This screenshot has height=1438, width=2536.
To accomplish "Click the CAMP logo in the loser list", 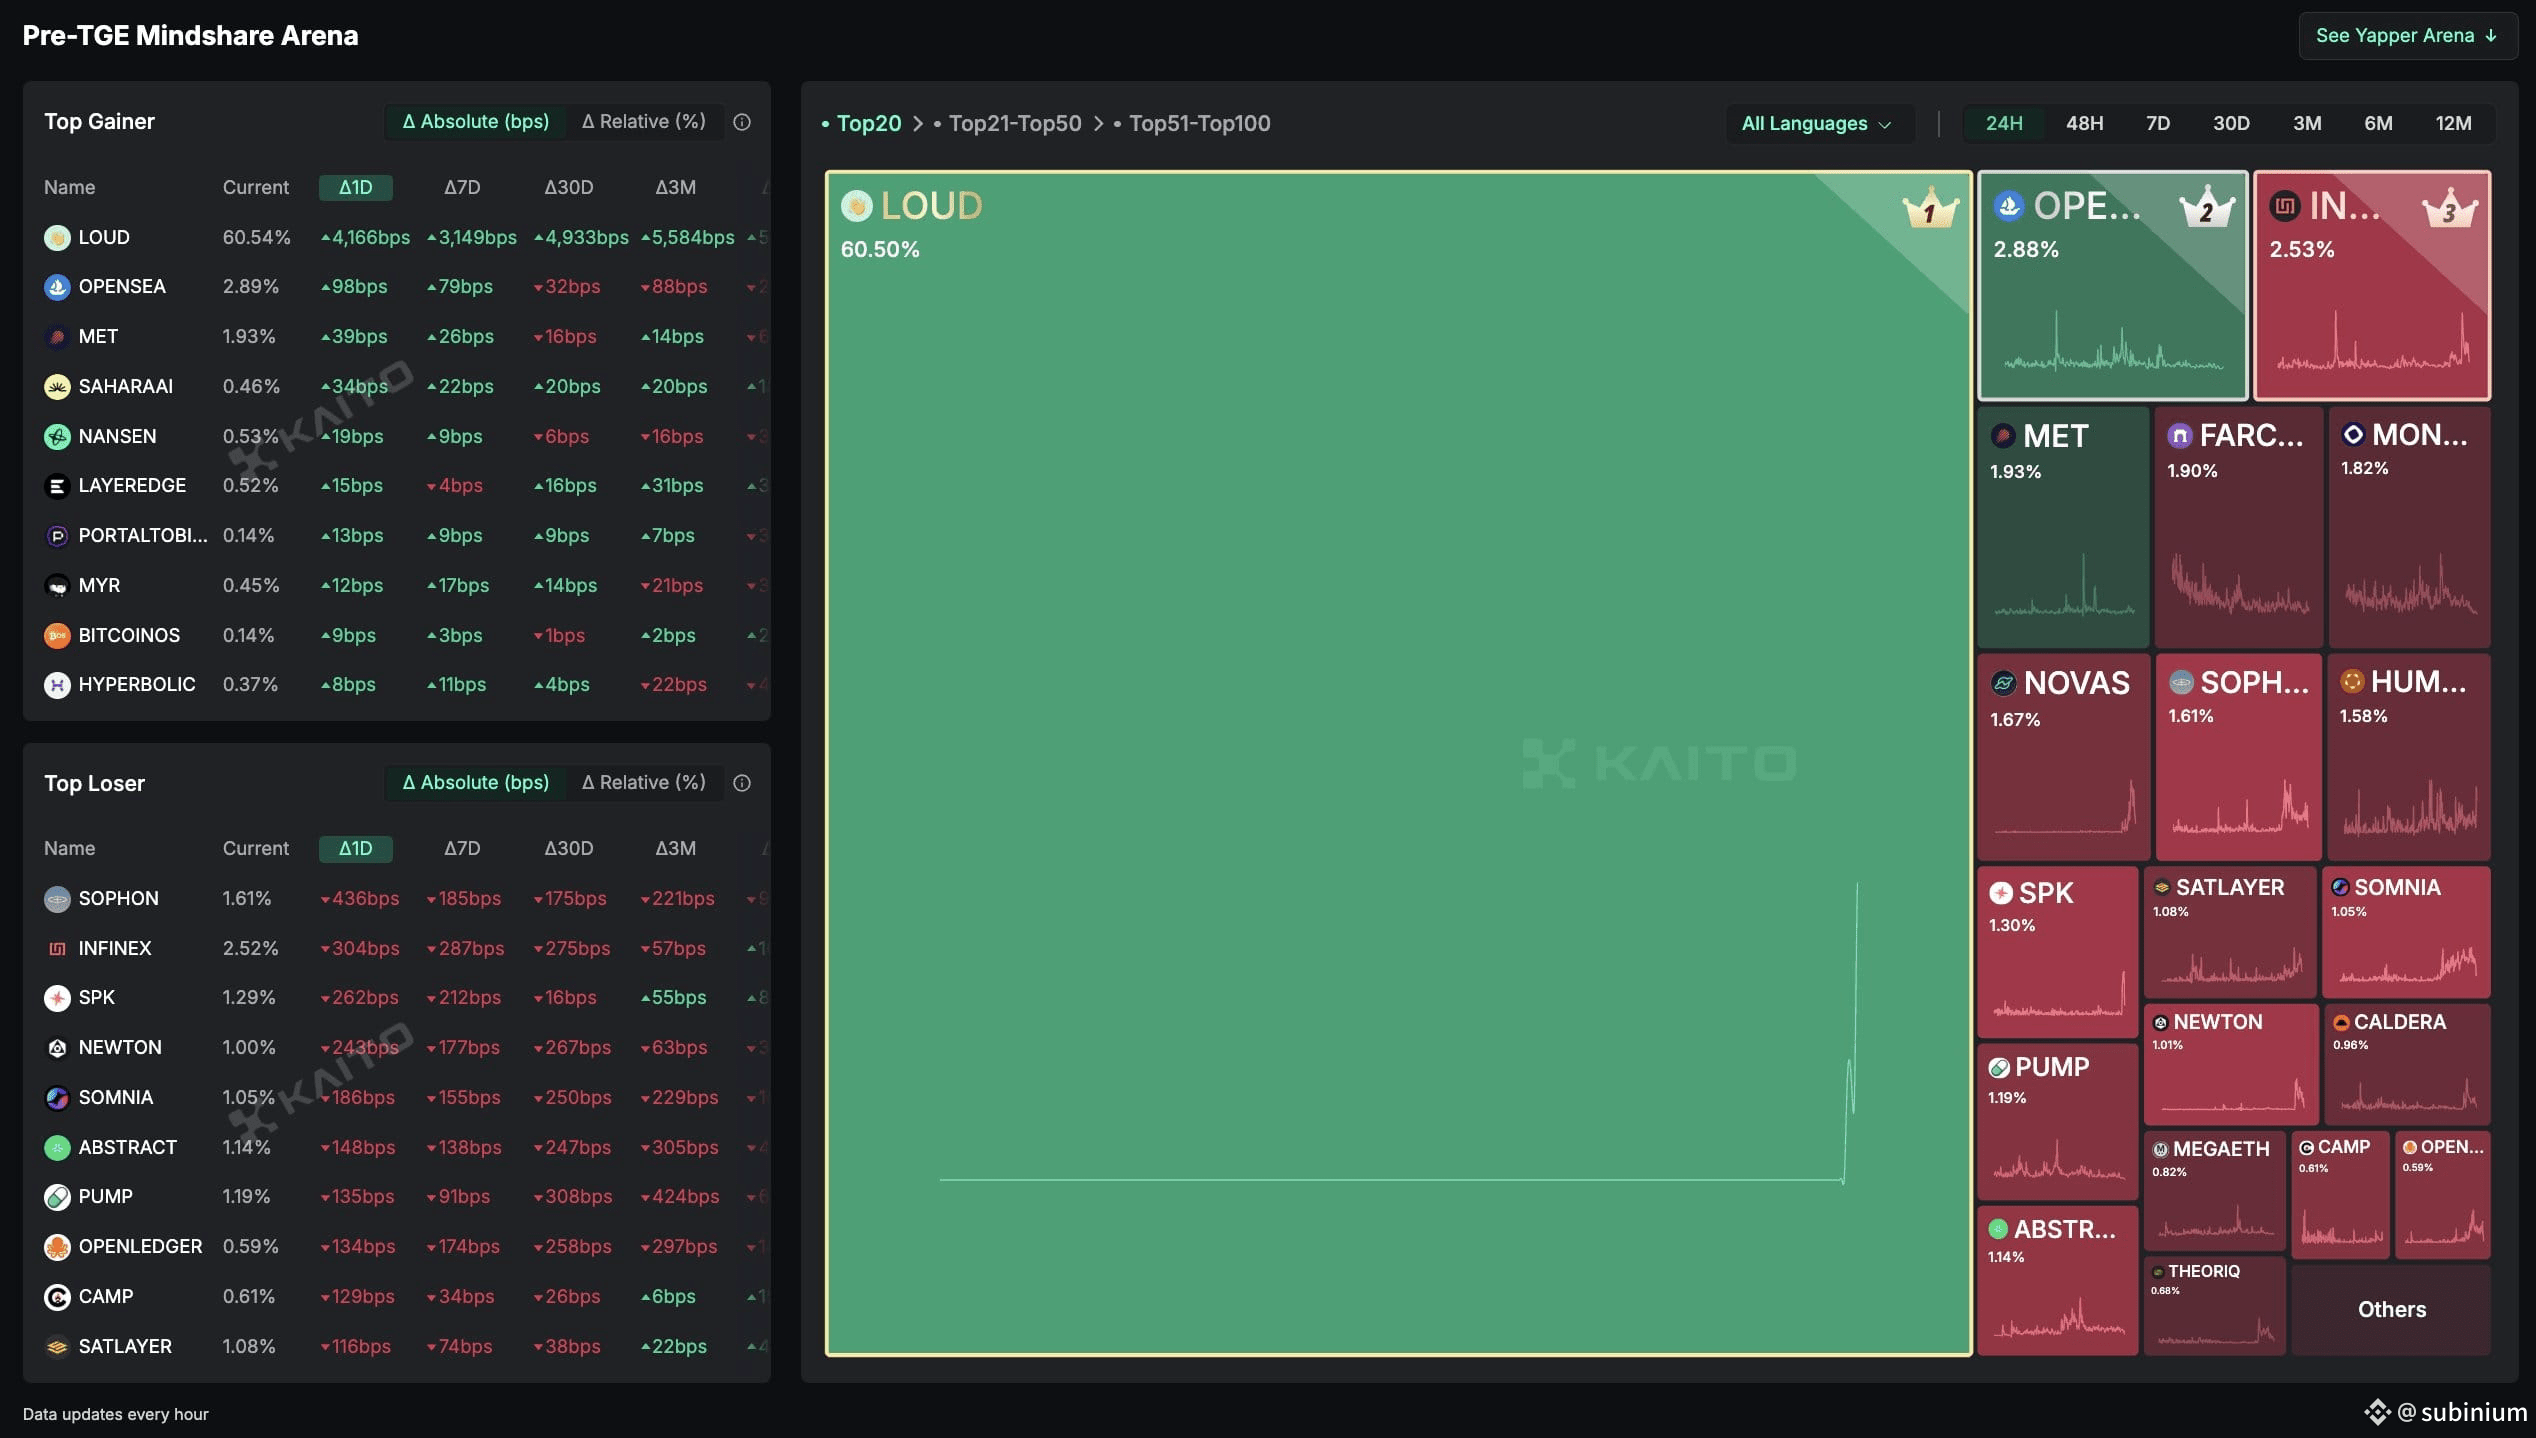I will click(x=57, y=1297).
